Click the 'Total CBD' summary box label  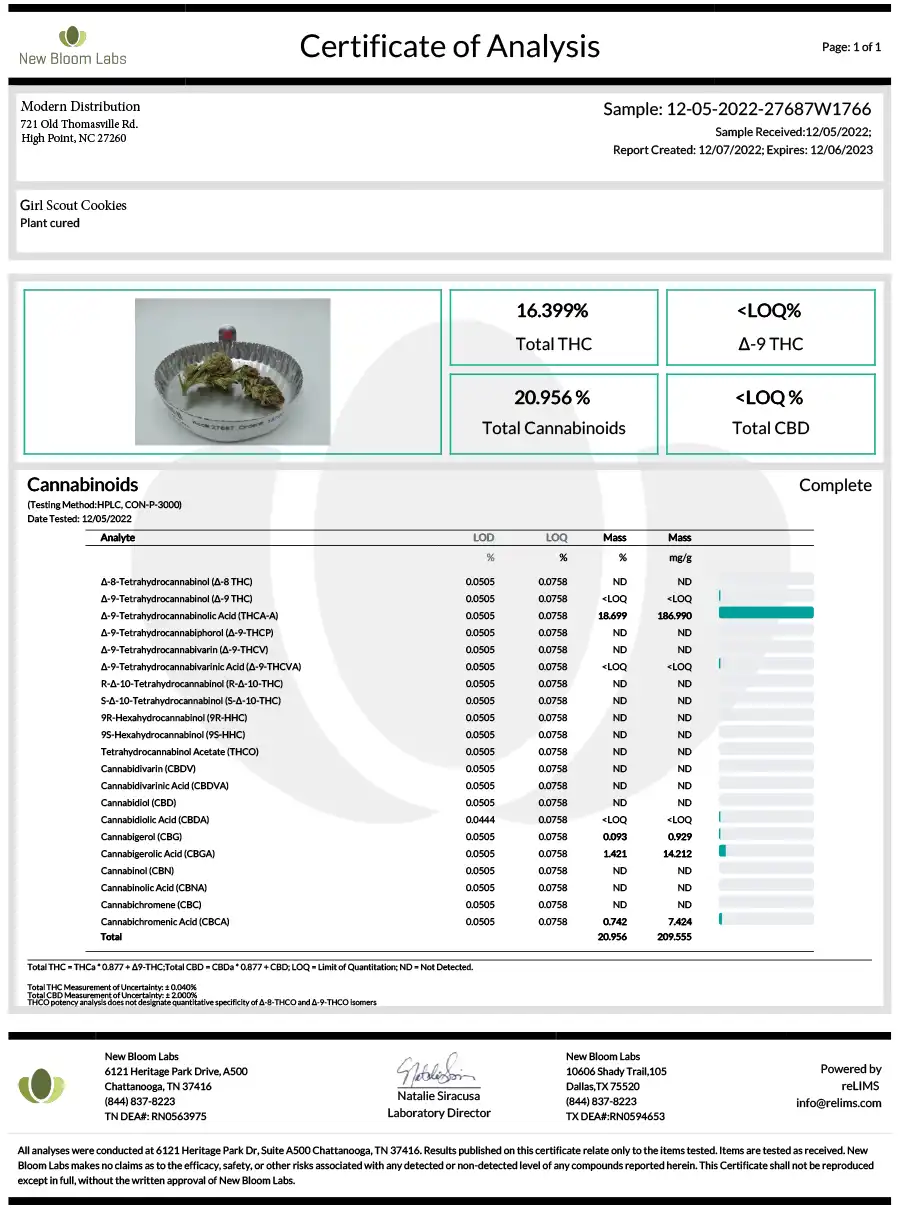click(770, 428)
